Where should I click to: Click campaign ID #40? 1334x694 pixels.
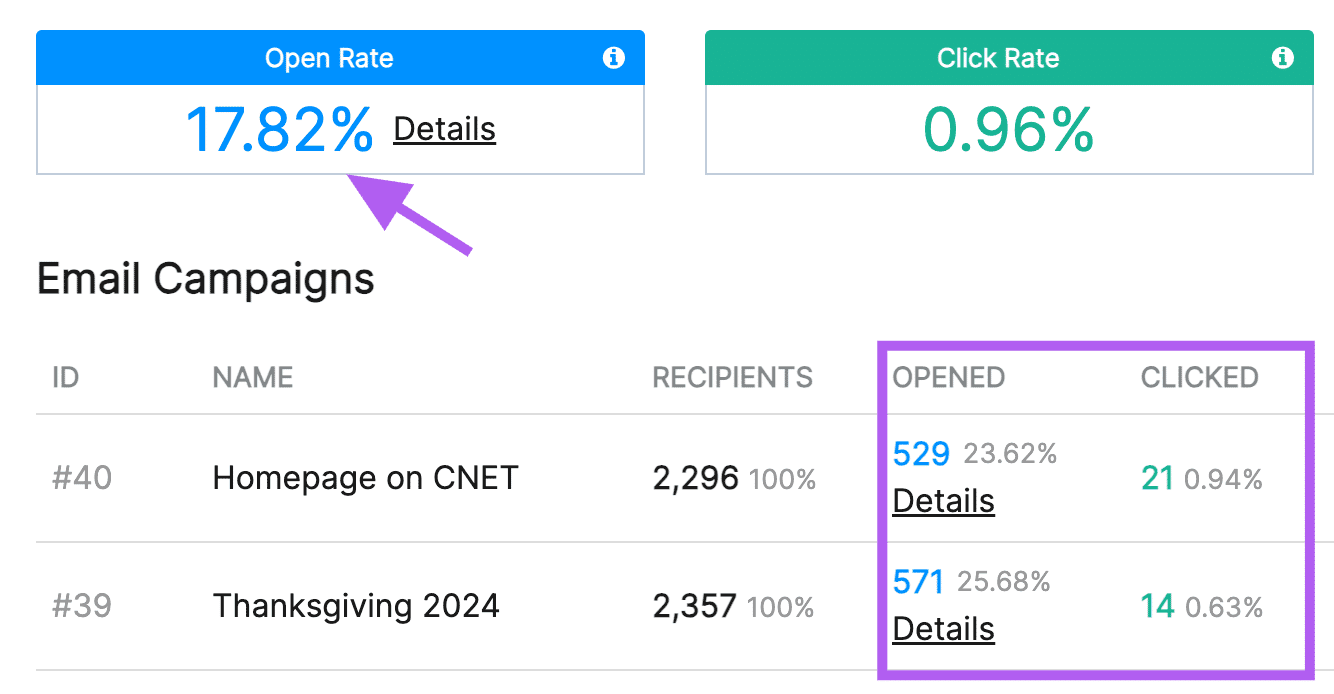click(82, 478)
